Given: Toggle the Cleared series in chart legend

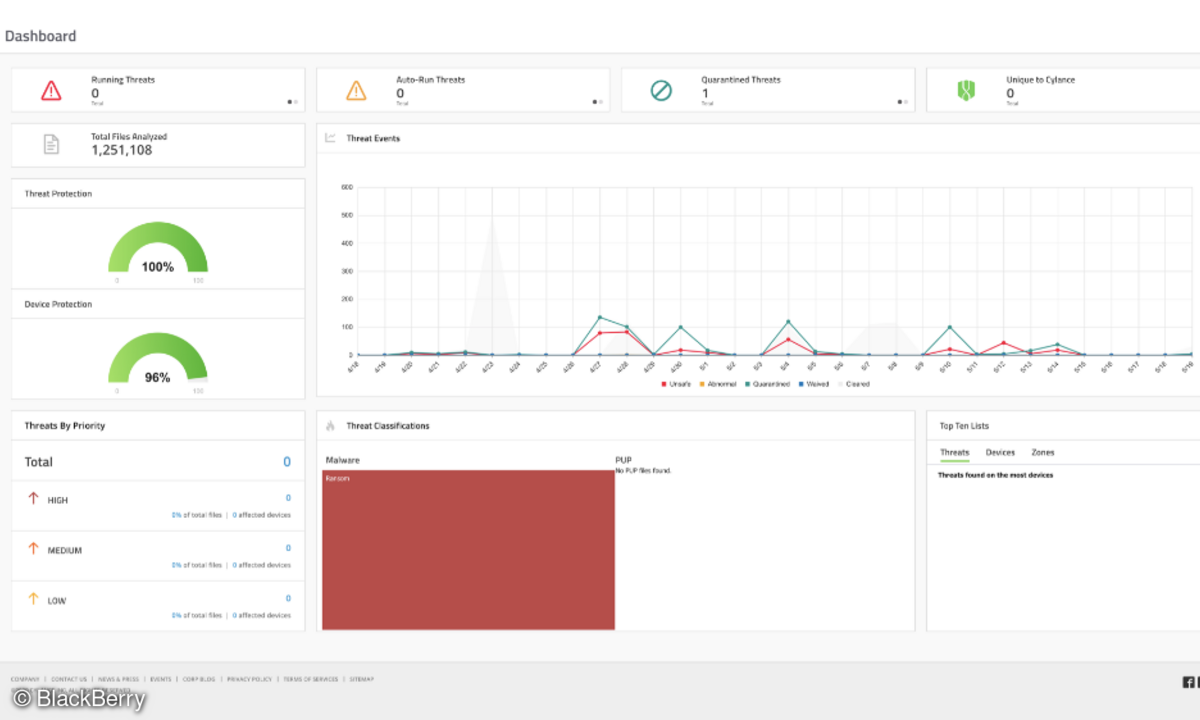Looking at the screenshot, I should pyautogui.click(x=855, y=384).
